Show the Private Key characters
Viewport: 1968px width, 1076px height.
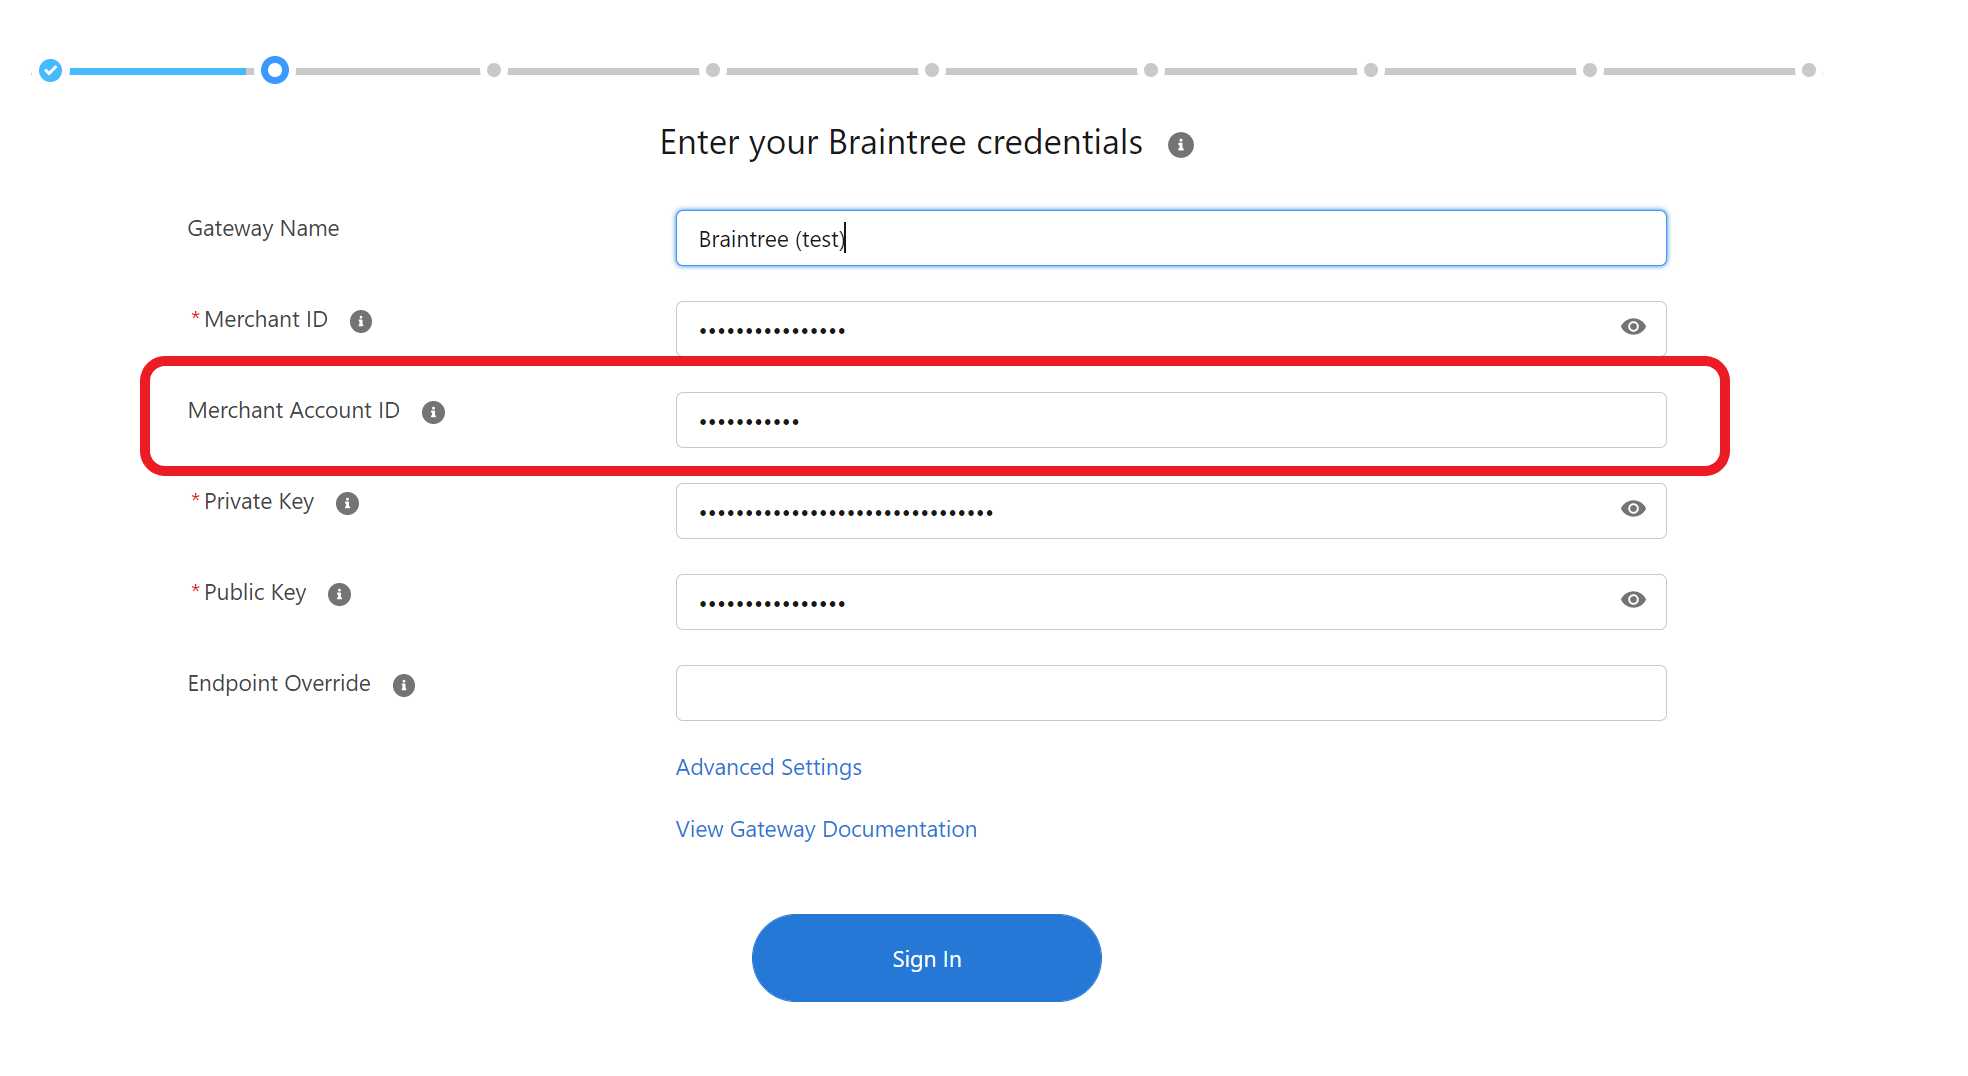(1633, 509)
